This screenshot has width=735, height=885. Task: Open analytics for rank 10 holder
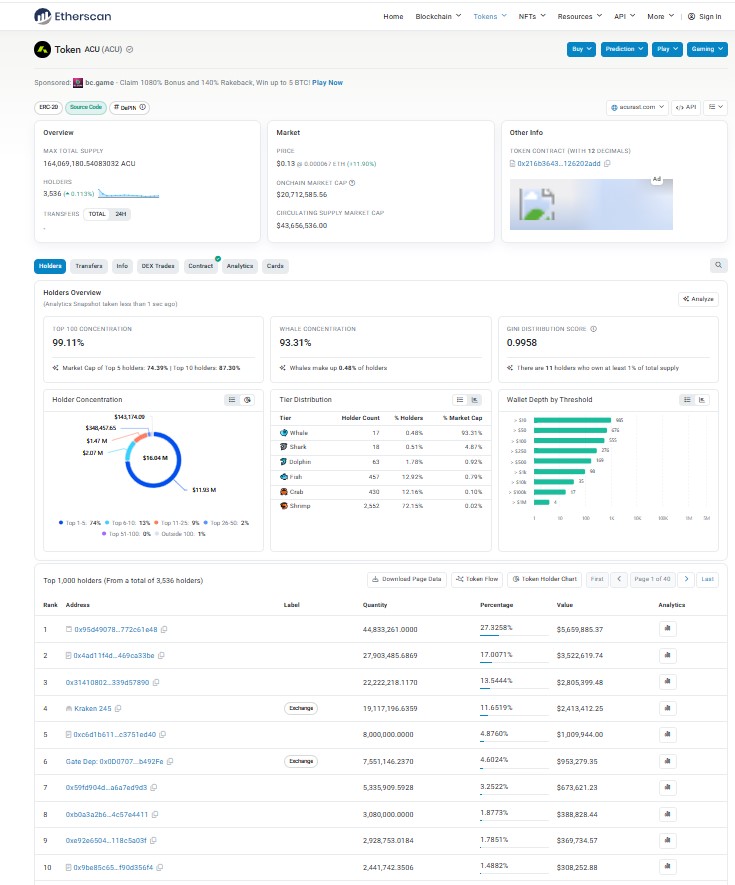[x=667, y=867]
